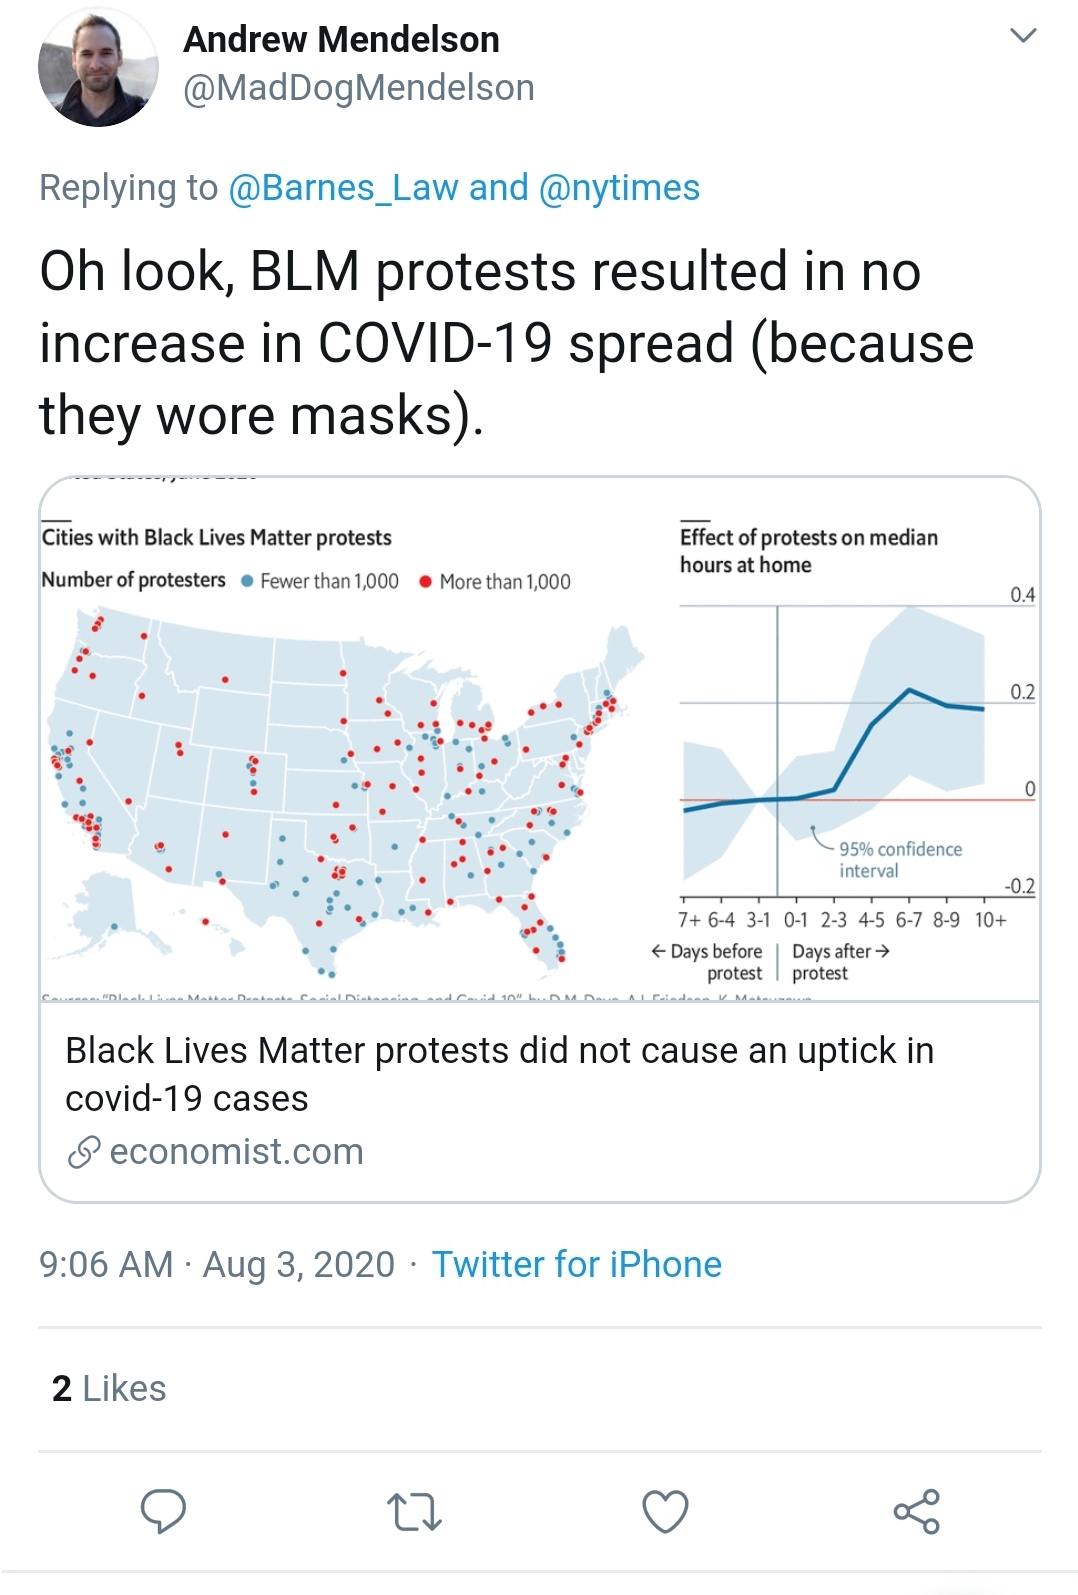Open Andrew Mendelson's profile picture
The height and width of the screenshot is (1595, 1078).
point(98,67)
